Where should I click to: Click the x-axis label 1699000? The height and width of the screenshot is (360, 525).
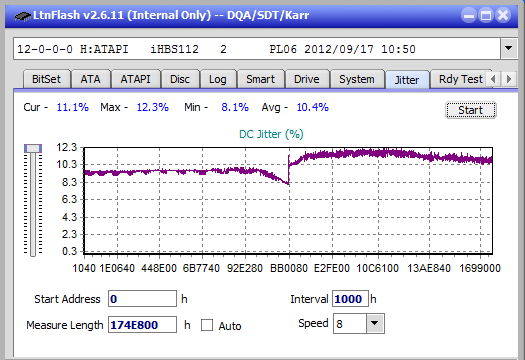[x=480, y=268]
